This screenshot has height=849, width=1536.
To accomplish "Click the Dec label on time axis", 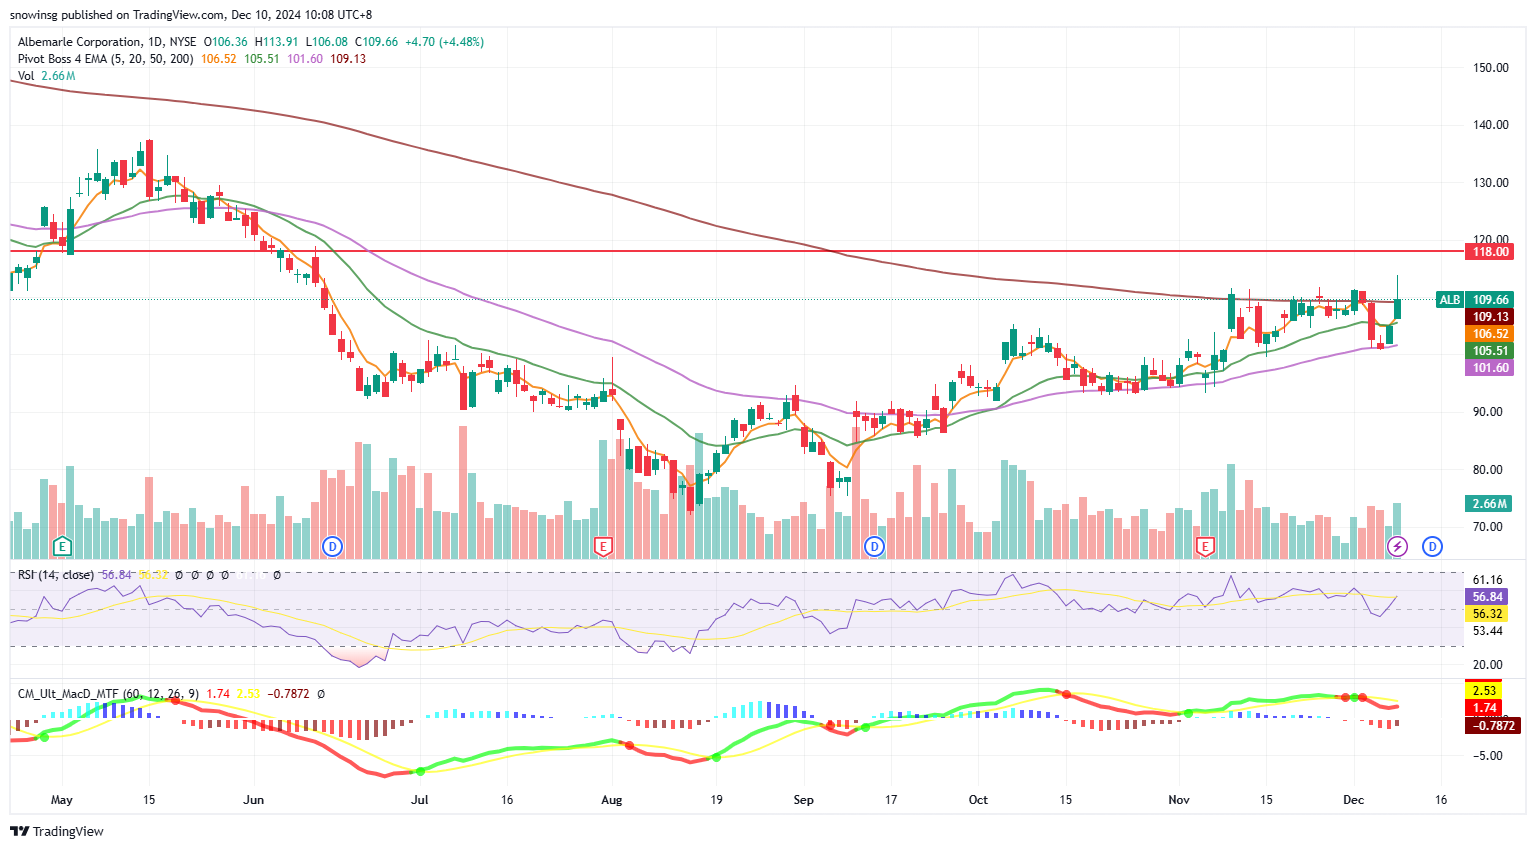I will pos(1354,800).
